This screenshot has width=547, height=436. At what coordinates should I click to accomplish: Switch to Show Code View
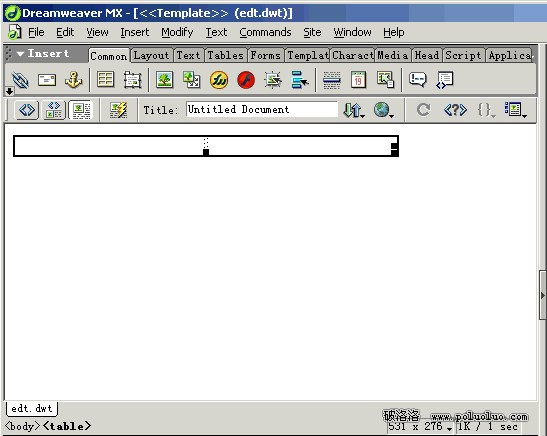[x=27, y=110]
